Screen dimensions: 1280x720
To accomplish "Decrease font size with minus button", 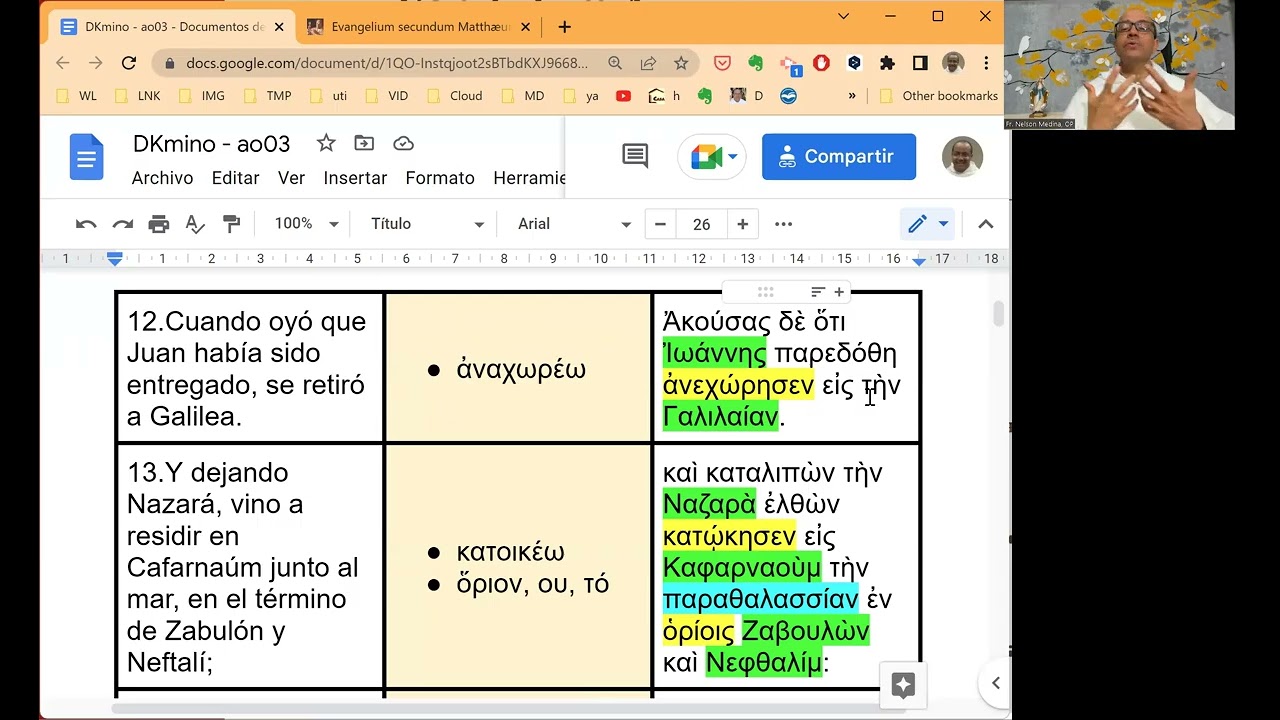I will [x=660, y=224].
